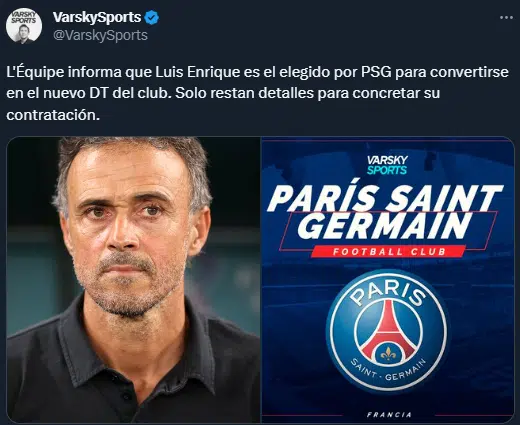Open the Luis Enrique photo
Screen dimensions: 520x425
[133, 280]
